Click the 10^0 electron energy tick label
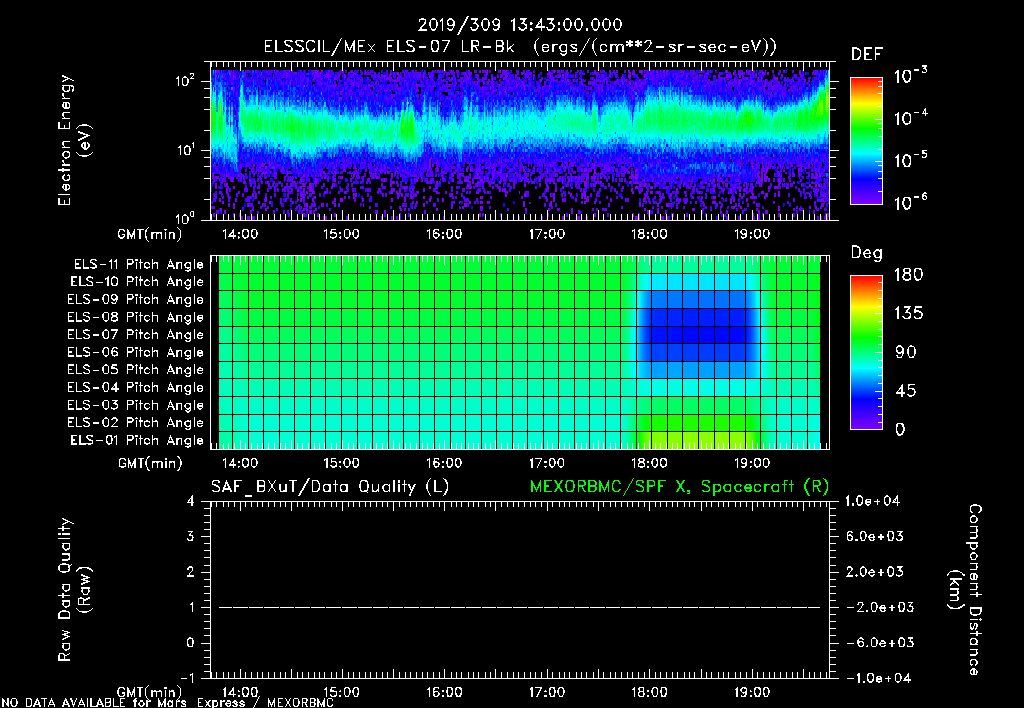 (185, 217)
